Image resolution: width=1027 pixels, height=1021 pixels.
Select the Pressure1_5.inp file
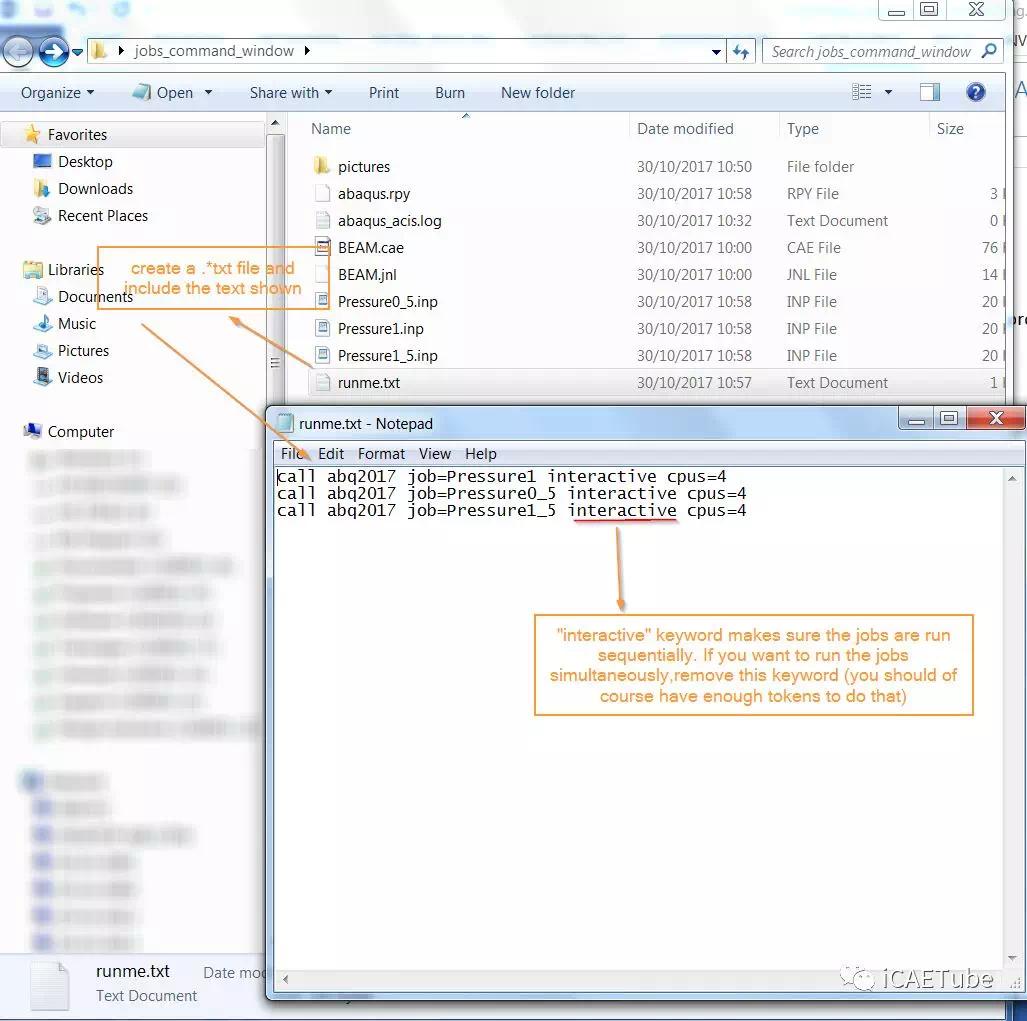point(387,356)
